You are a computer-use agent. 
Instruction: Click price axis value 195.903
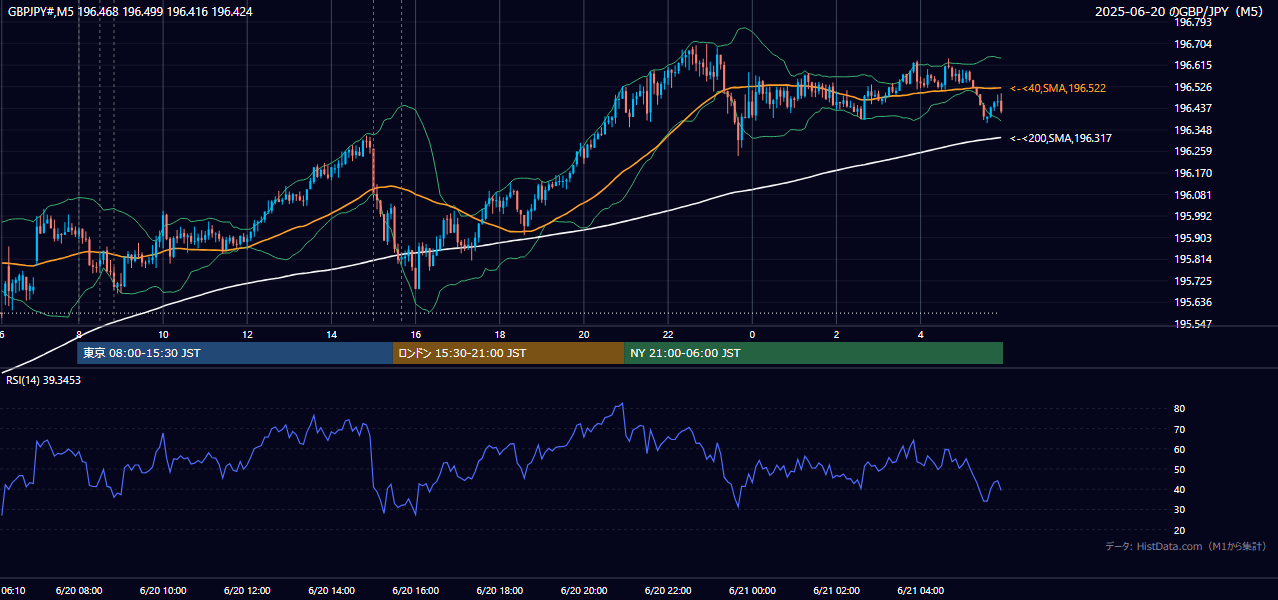point(1193,238)
